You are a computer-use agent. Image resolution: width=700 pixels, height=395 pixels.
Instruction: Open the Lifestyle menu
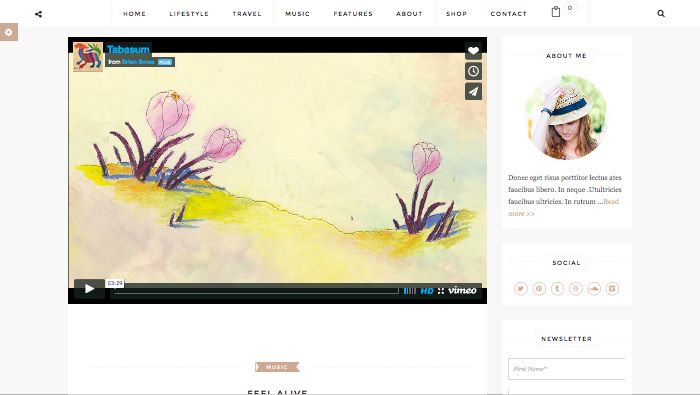189,14
